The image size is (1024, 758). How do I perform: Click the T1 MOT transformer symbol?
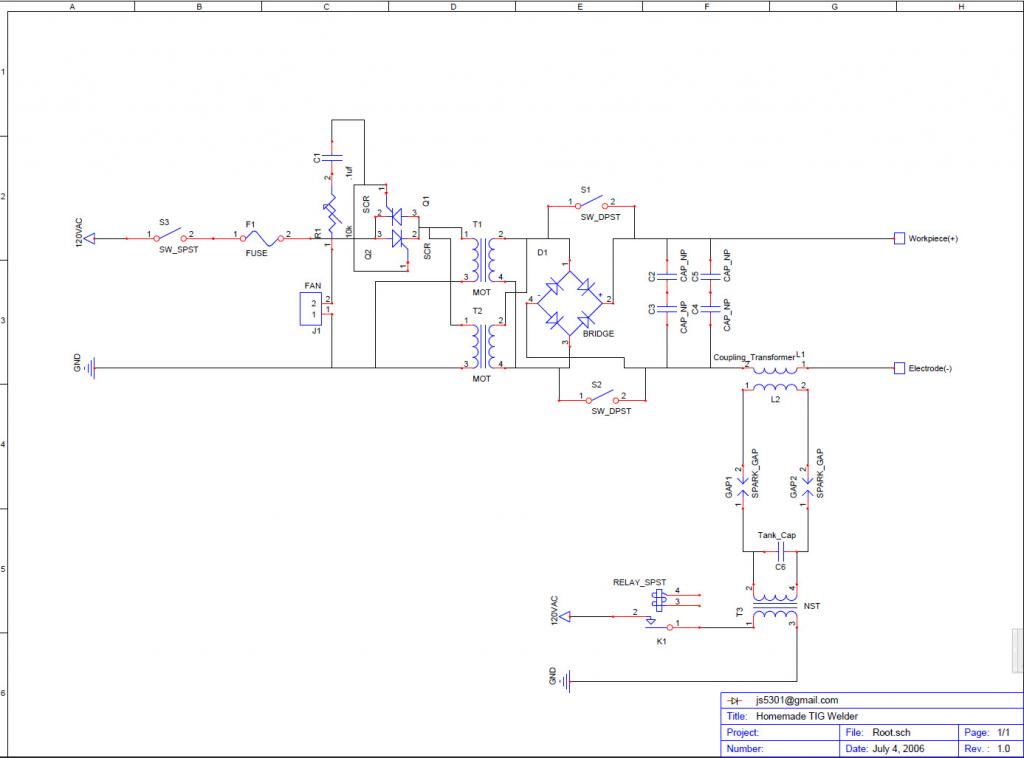tap(483, 258)
